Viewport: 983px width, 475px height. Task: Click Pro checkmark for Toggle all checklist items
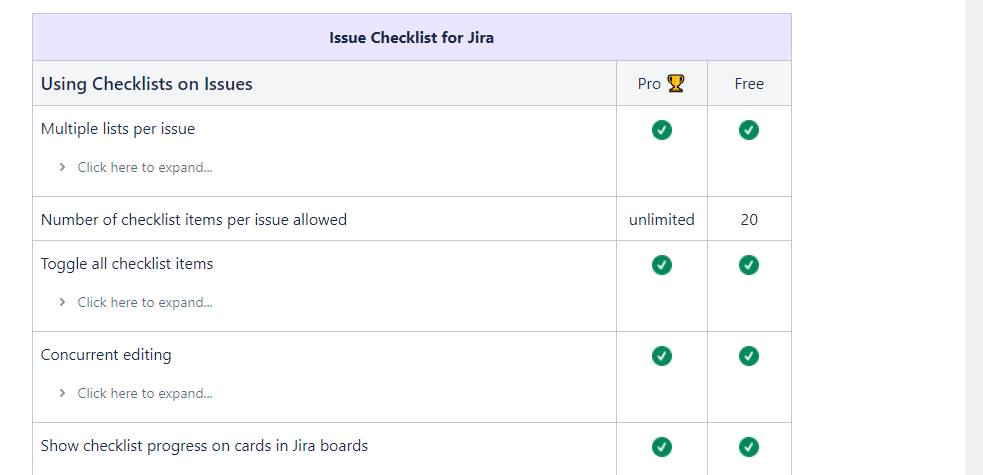pyautogui.click(x=661, y=265)
